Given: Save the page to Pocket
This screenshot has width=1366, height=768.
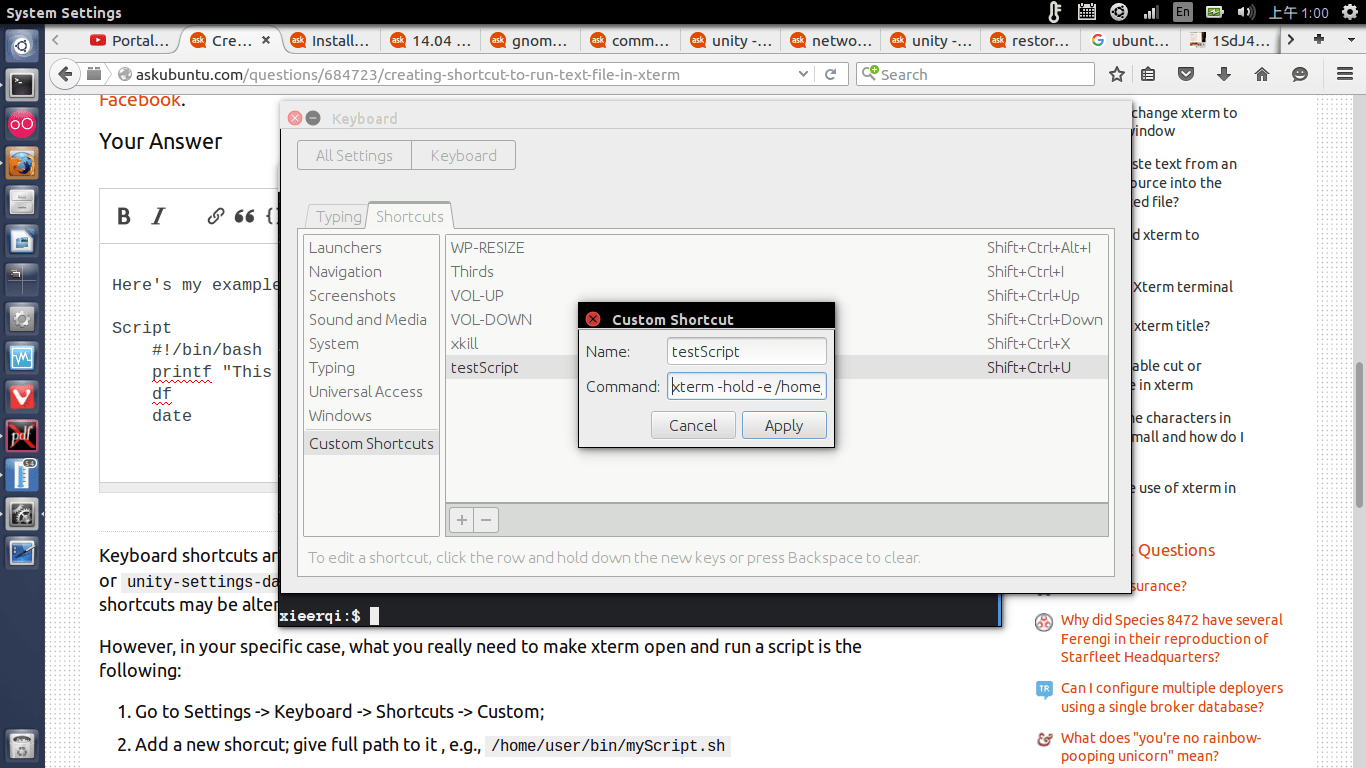Looking at the screenshot, I should [1186, 74].
